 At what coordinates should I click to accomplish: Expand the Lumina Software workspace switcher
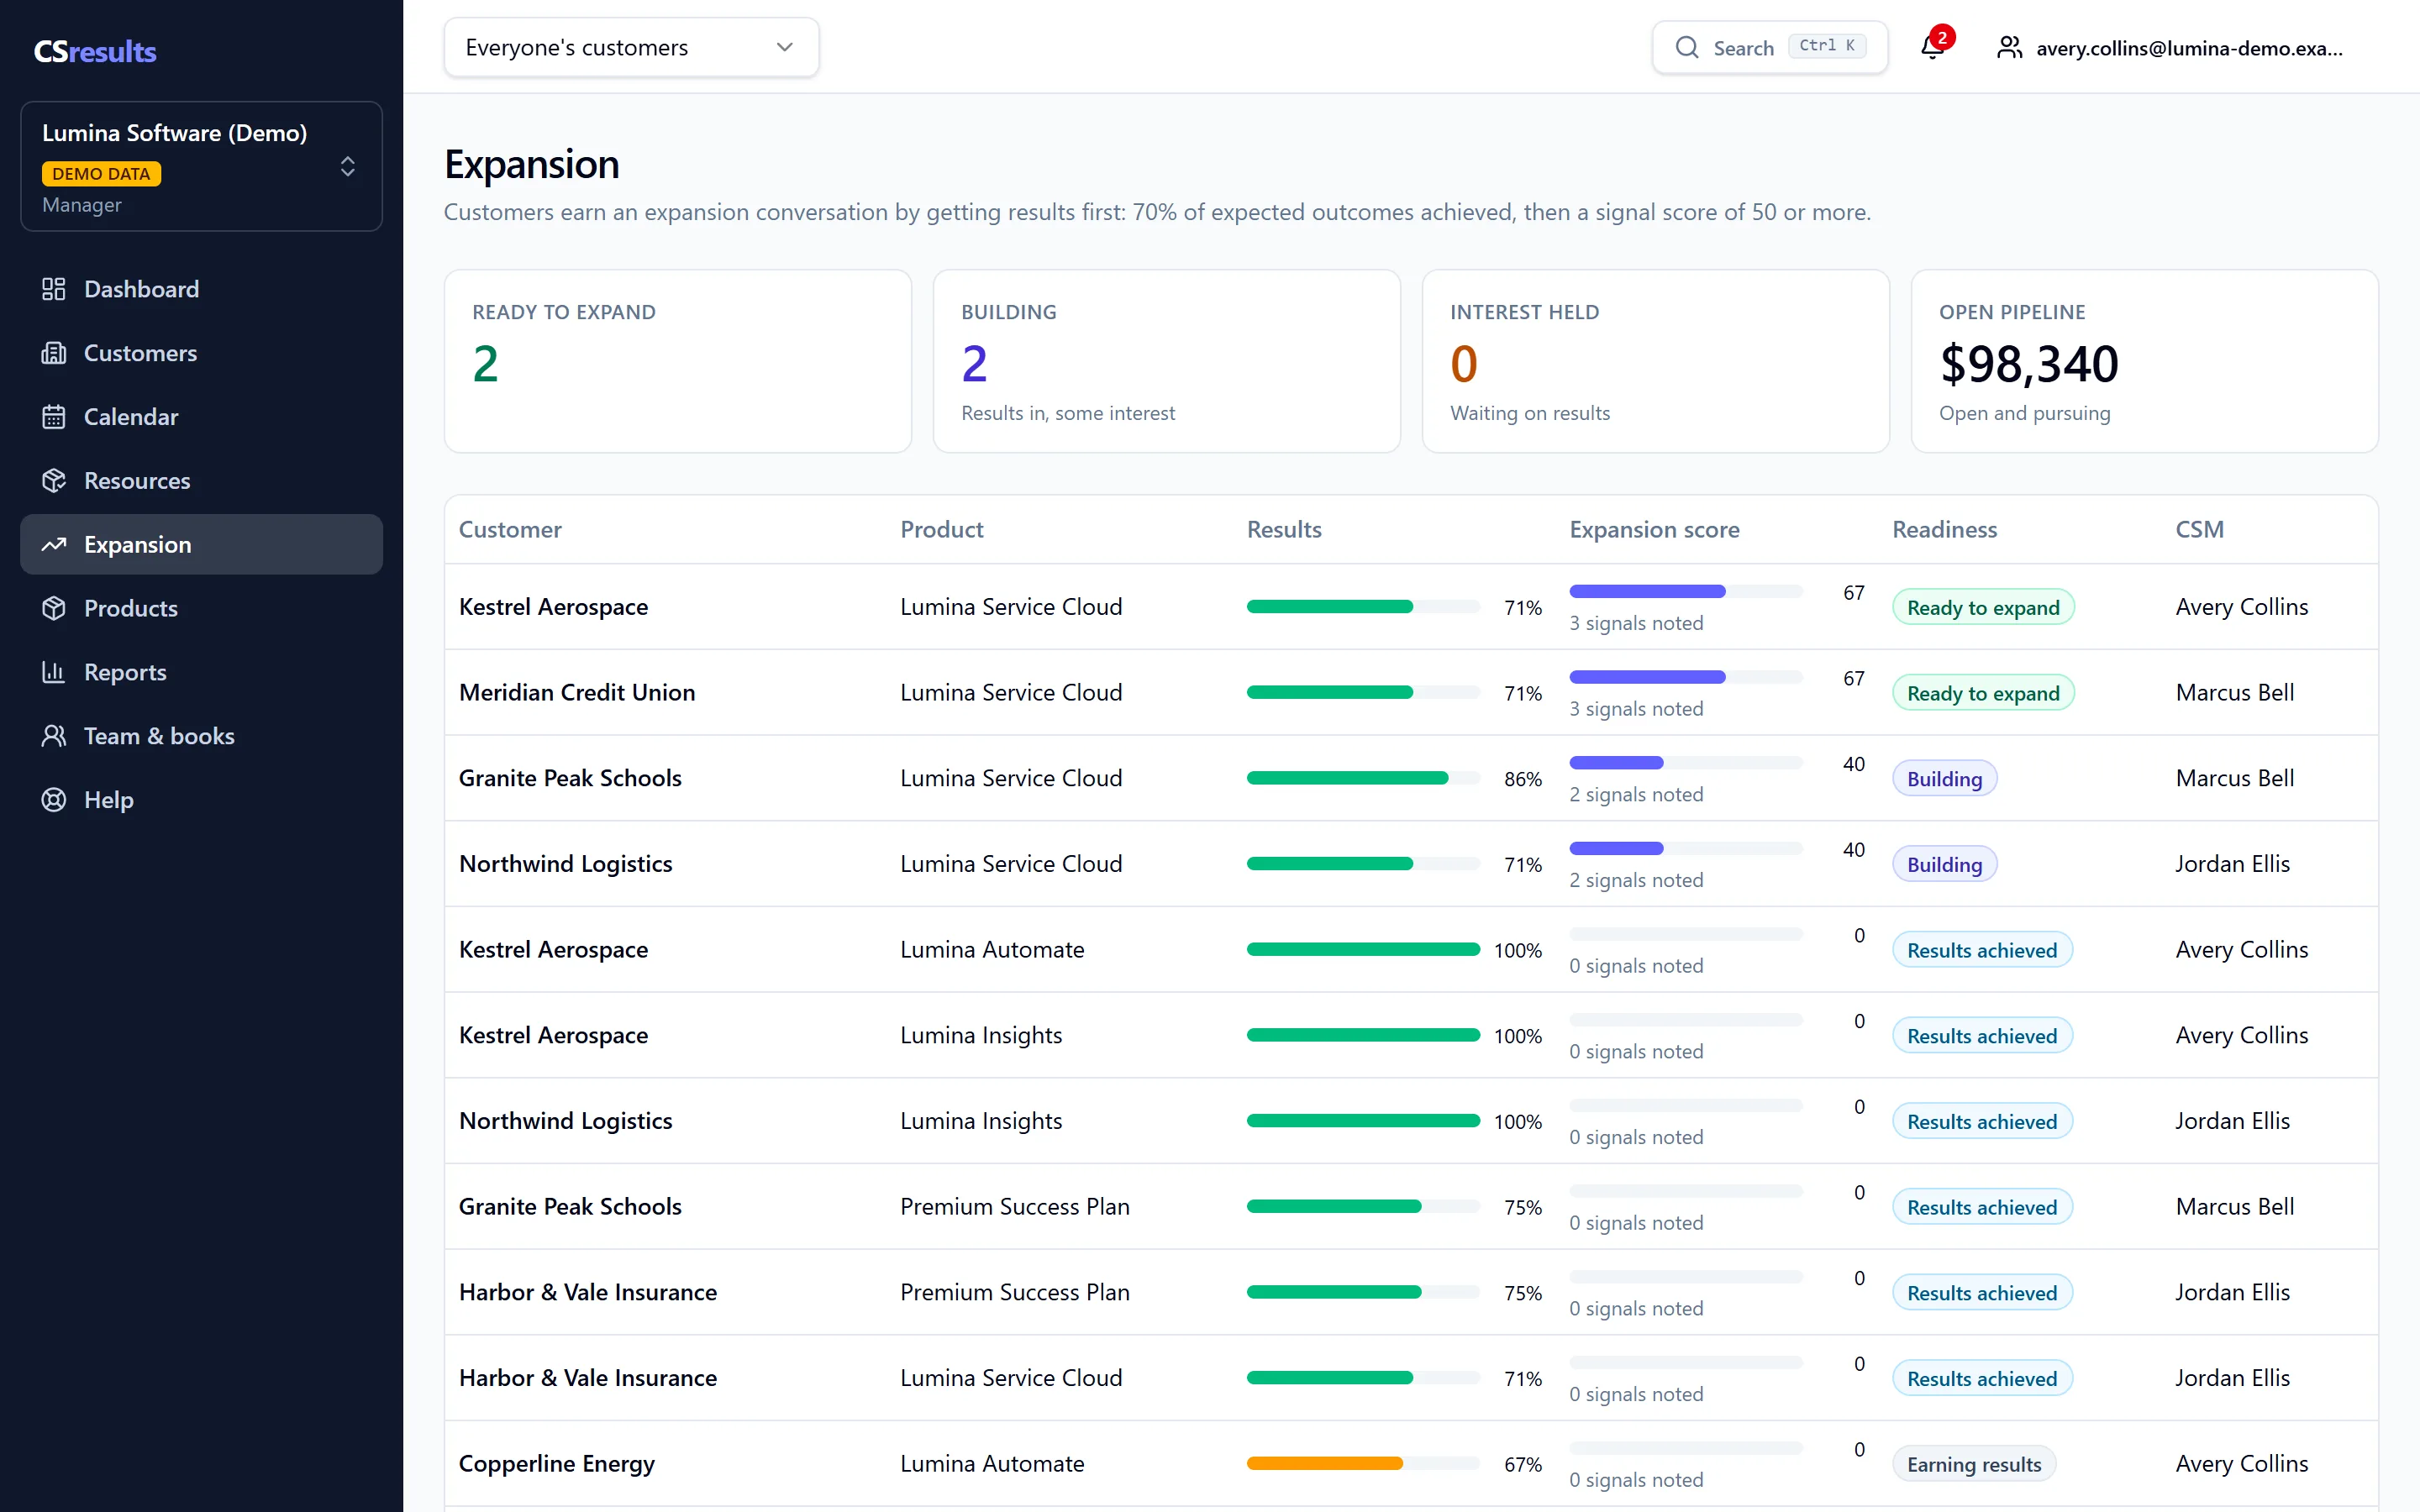point(201,166)
